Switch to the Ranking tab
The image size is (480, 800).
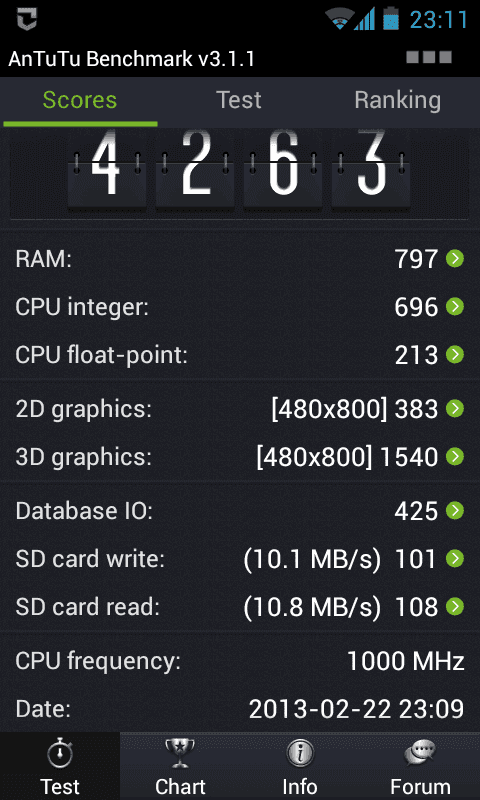tap(398, 101)
